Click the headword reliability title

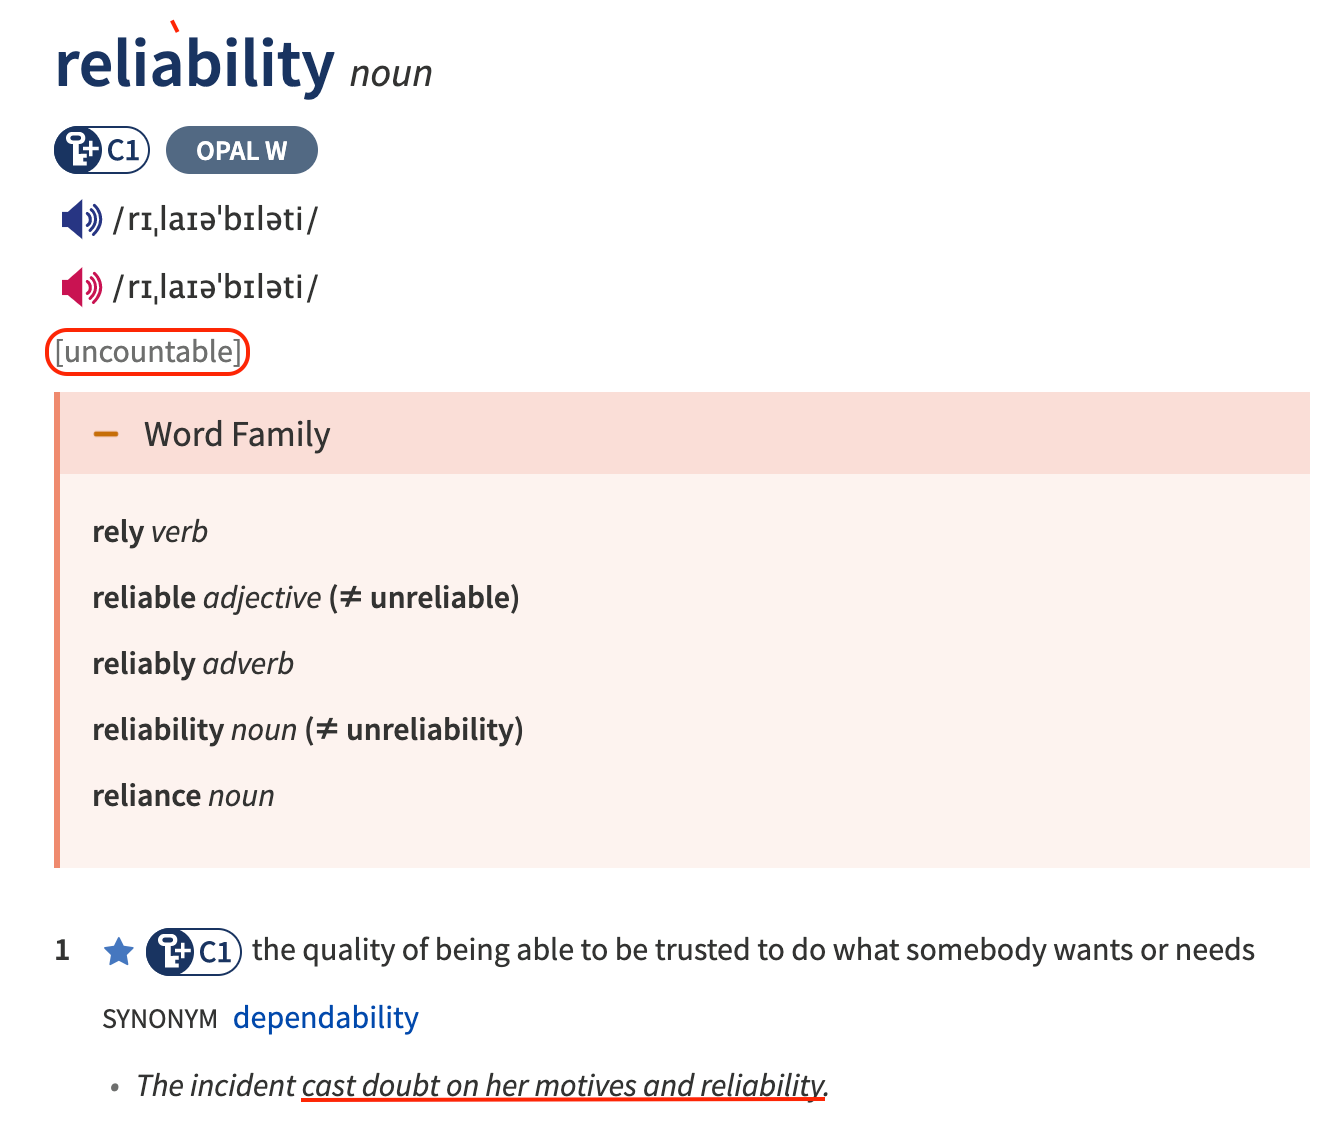point(195,64)
